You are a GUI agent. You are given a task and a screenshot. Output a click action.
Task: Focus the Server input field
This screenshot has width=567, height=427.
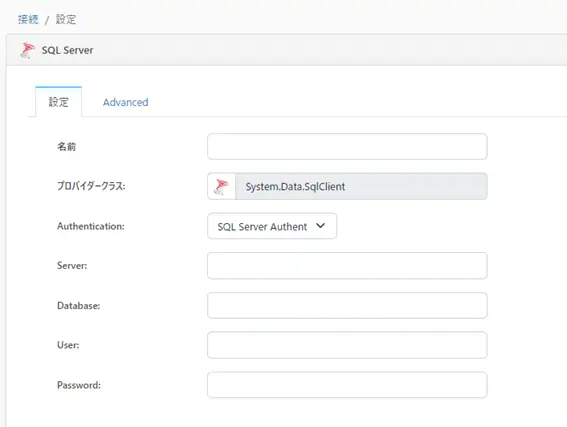[347, 266]
